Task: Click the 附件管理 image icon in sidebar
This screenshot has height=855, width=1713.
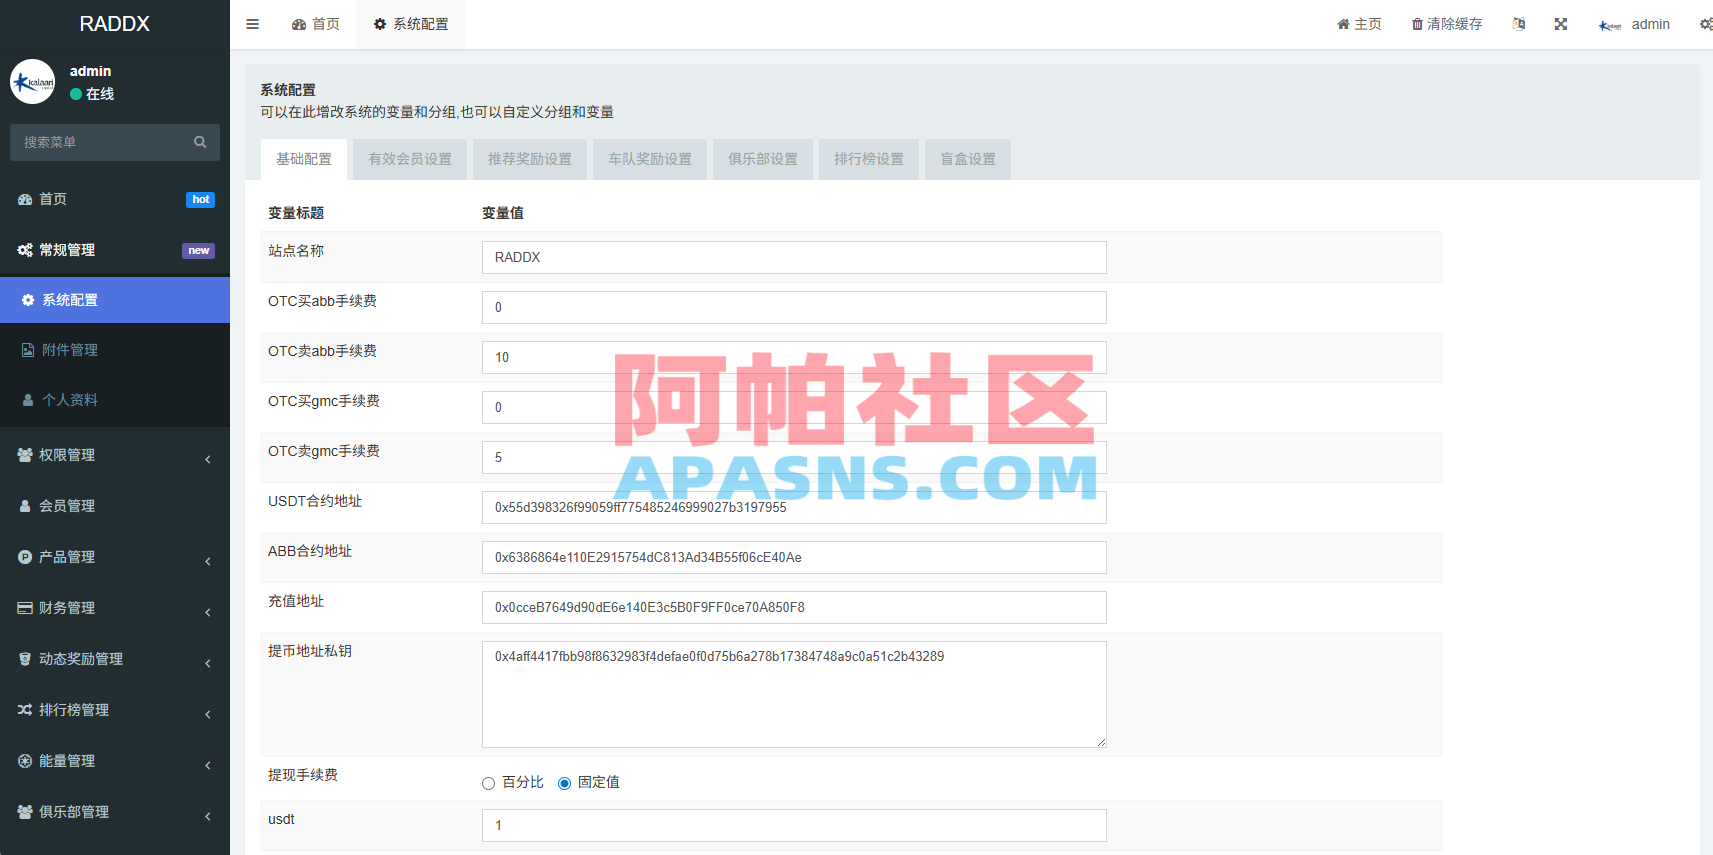Action: coord(28,350)
